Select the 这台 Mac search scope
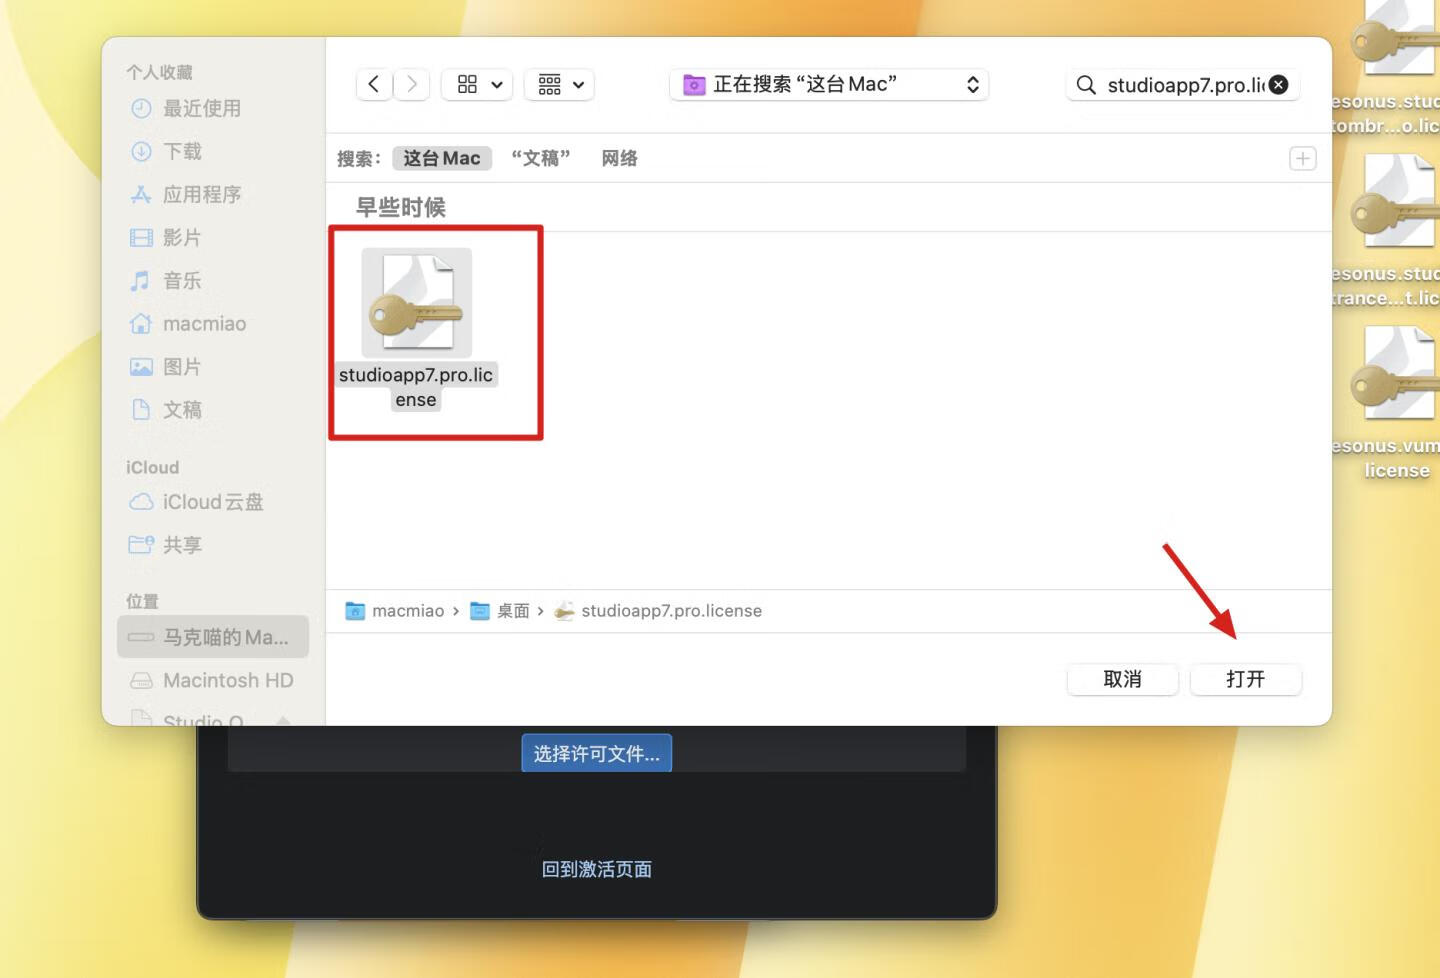Screen dimensions: 1440x978 [442, 158]
